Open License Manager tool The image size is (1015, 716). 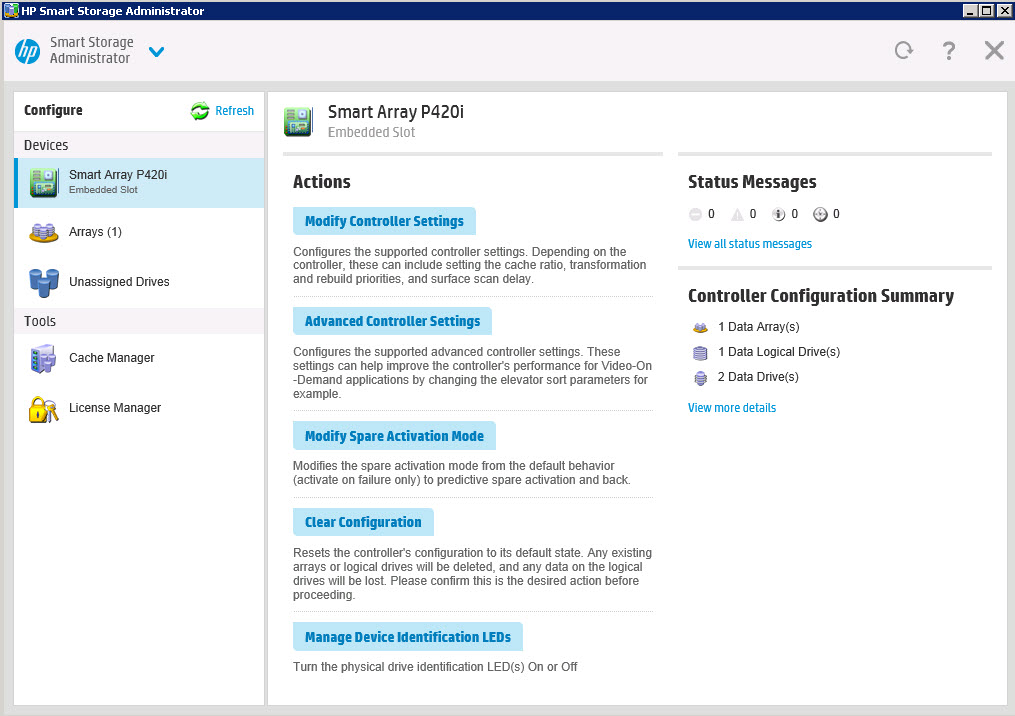[139, 408]
